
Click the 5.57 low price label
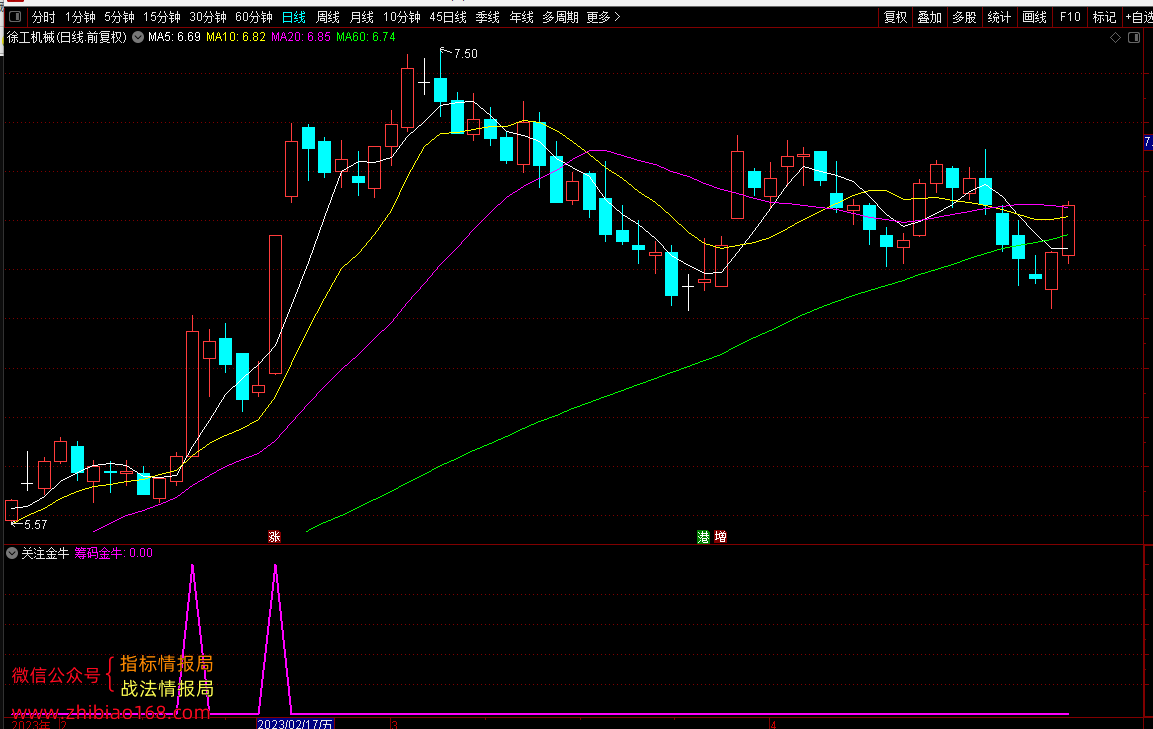coord(35,525)
